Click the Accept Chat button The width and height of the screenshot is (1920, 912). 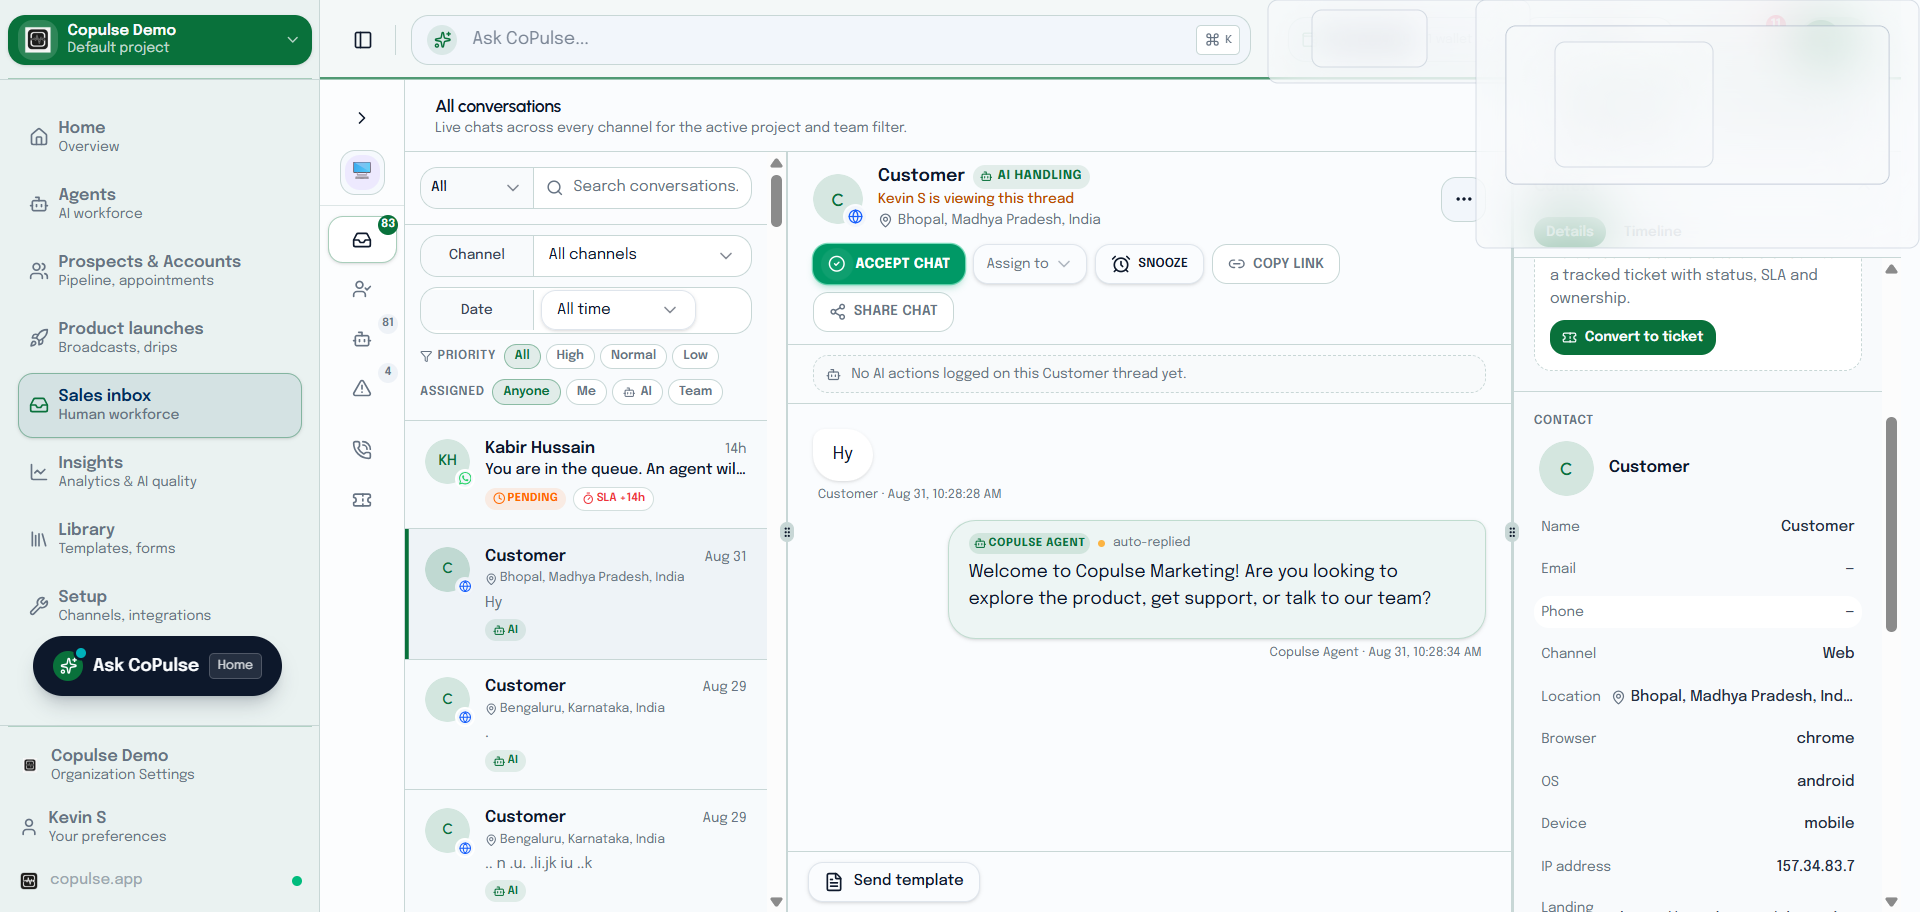pos(889,264)
